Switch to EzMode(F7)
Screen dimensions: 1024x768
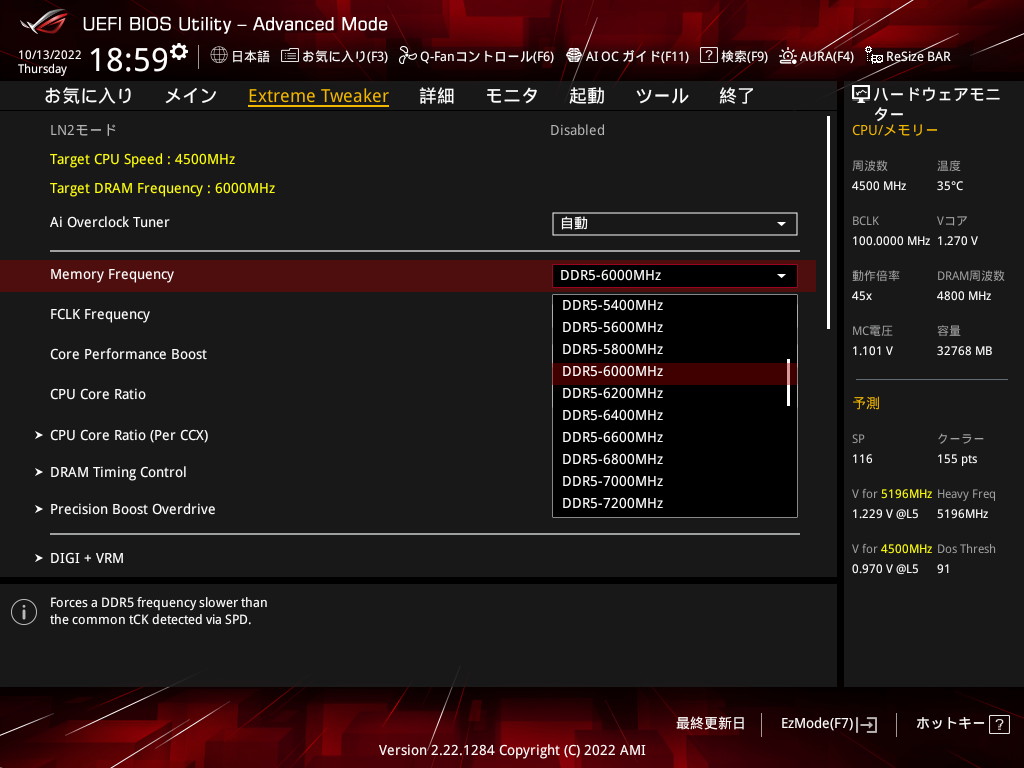[x=829, y=724]
